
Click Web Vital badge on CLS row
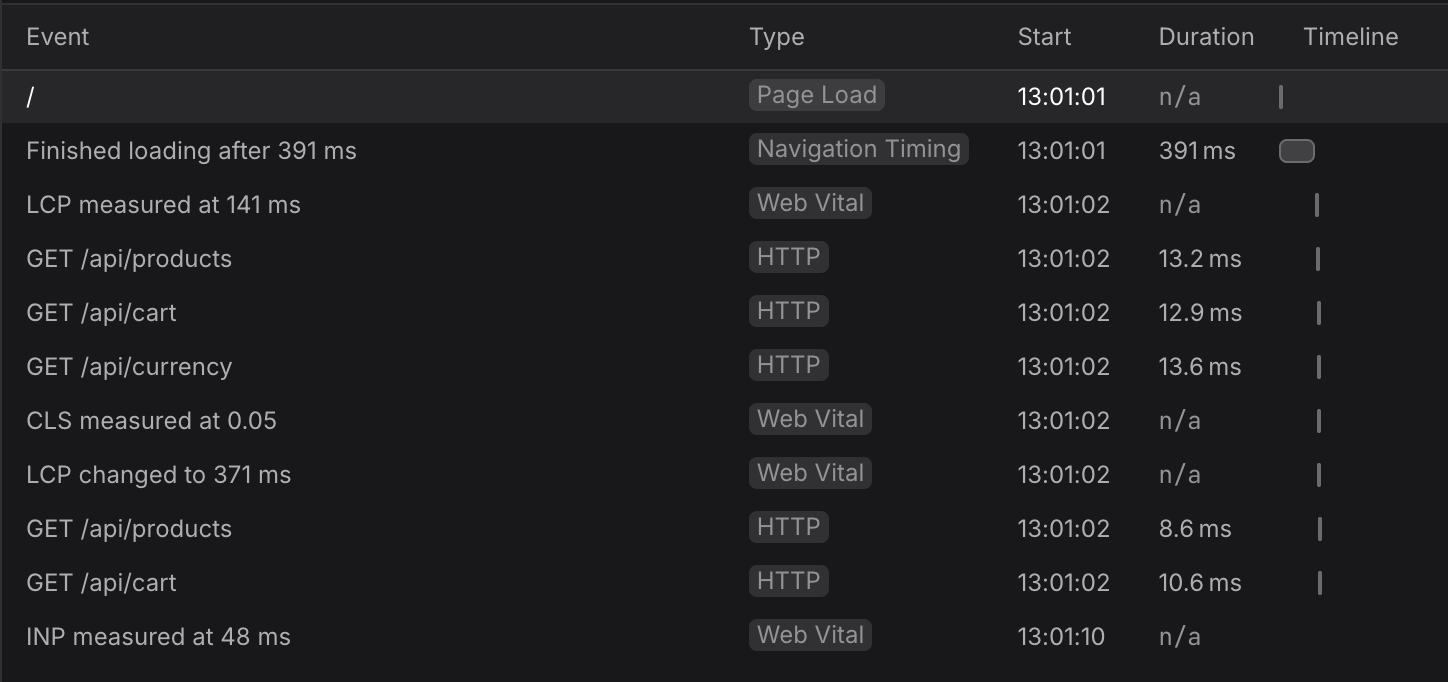click(810, 419)
